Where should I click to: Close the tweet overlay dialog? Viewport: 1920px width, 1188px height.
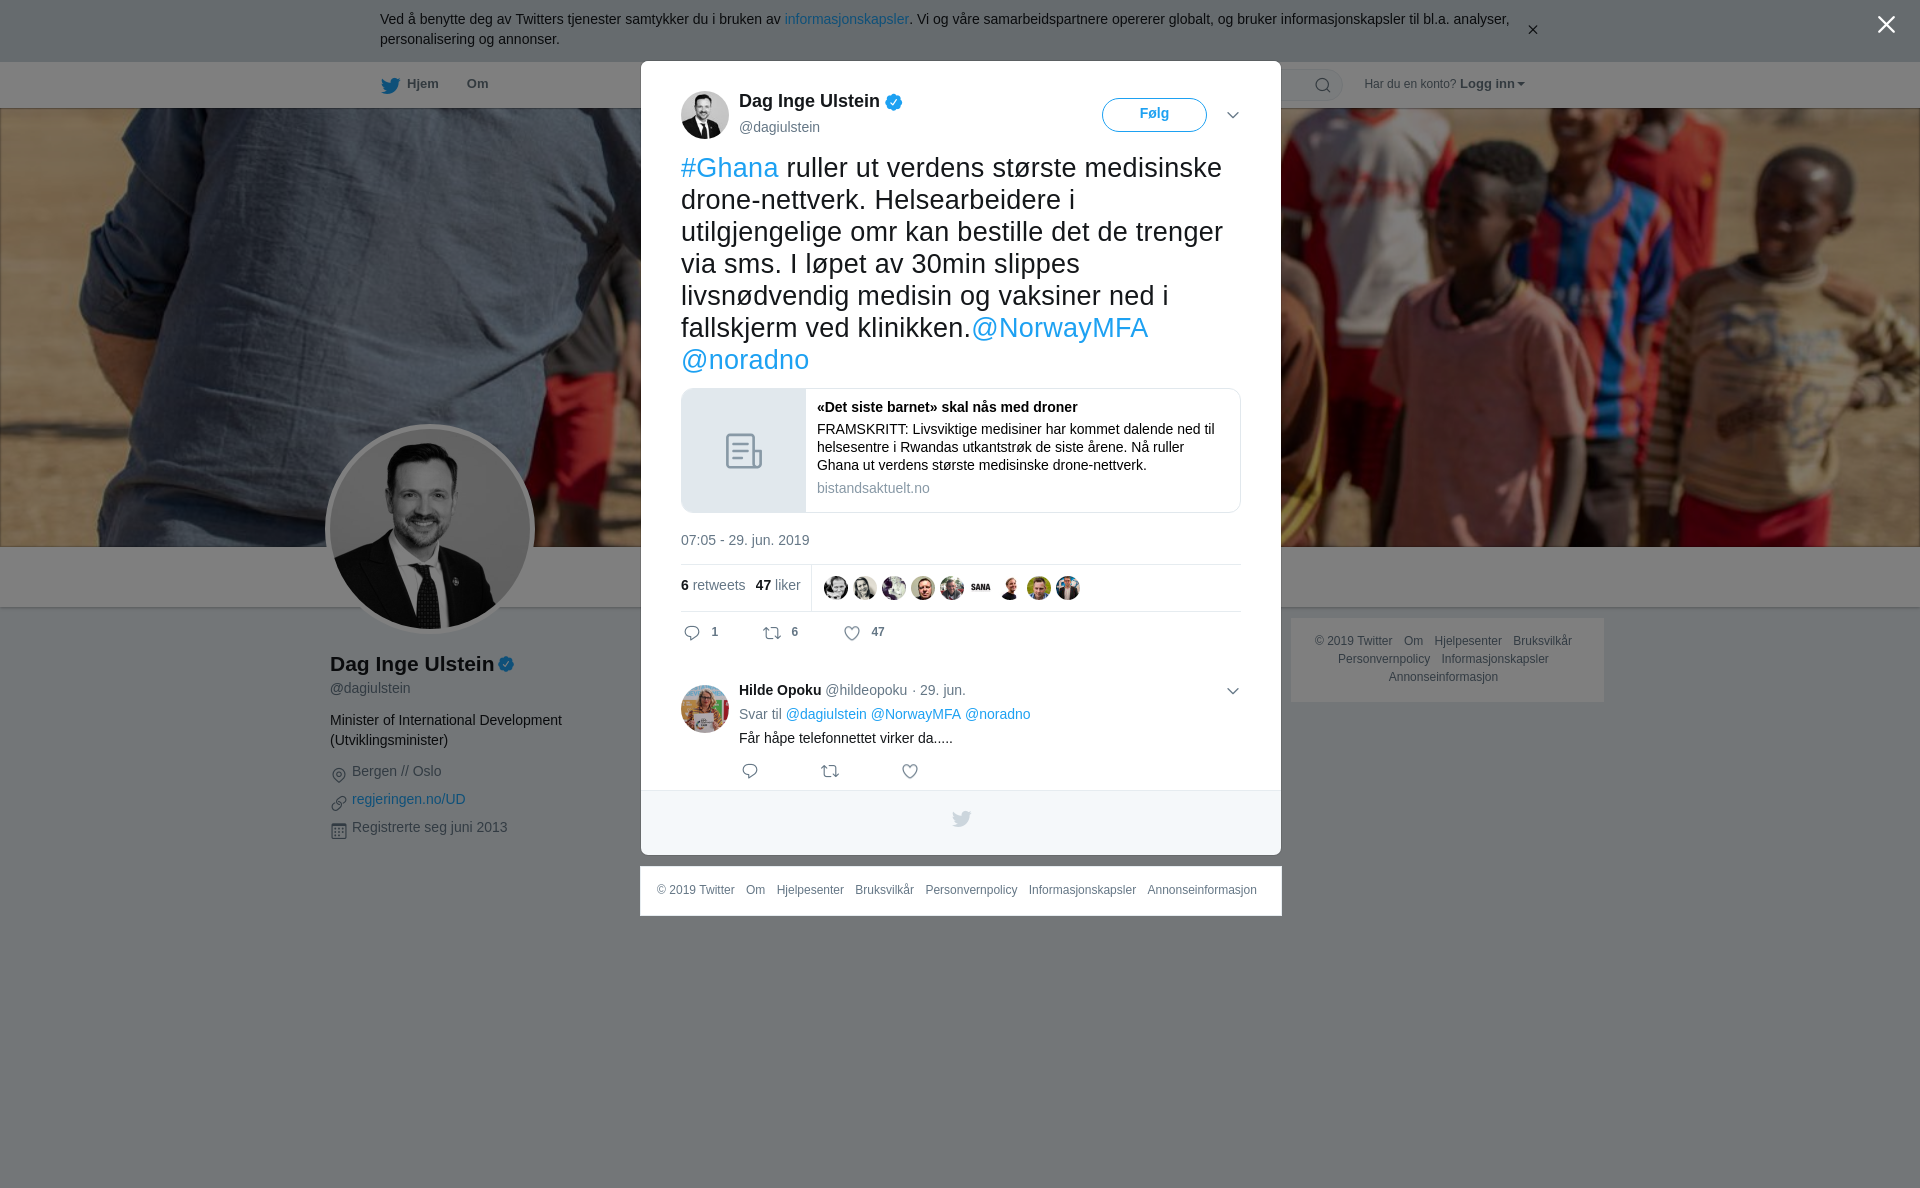pos(1886,25)
